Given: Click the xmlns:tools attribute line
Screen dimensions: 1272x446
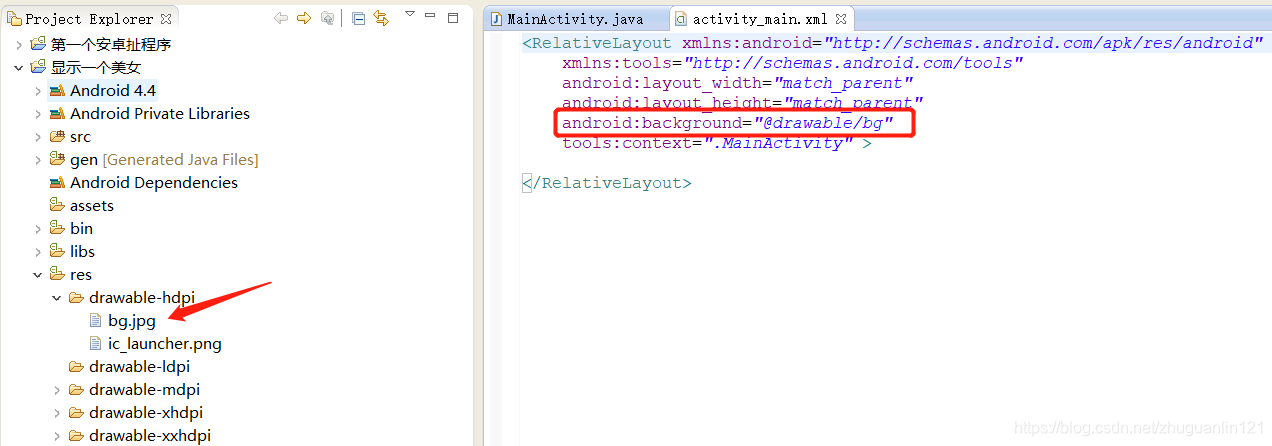Looking at the screenshot, I should click(x=793, y=63).
